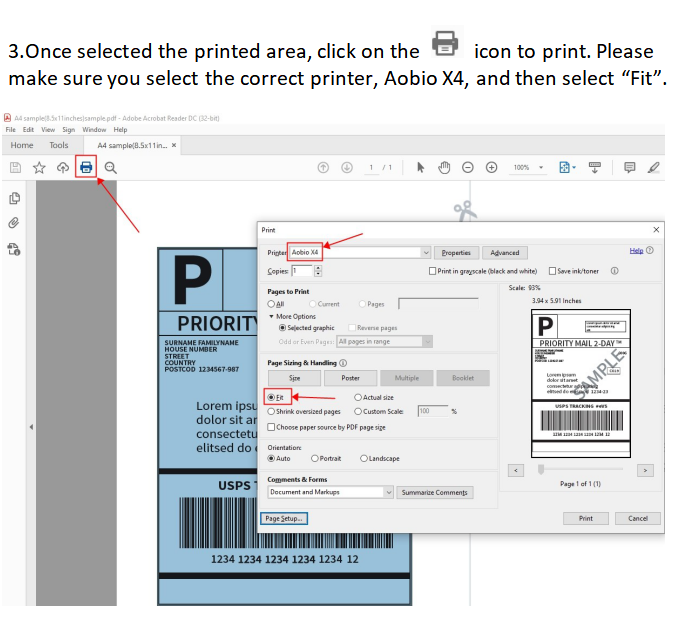The width and height of the screenshot is (685, 631).
Task: Close the Print dialog
Action: coord(656,230)
